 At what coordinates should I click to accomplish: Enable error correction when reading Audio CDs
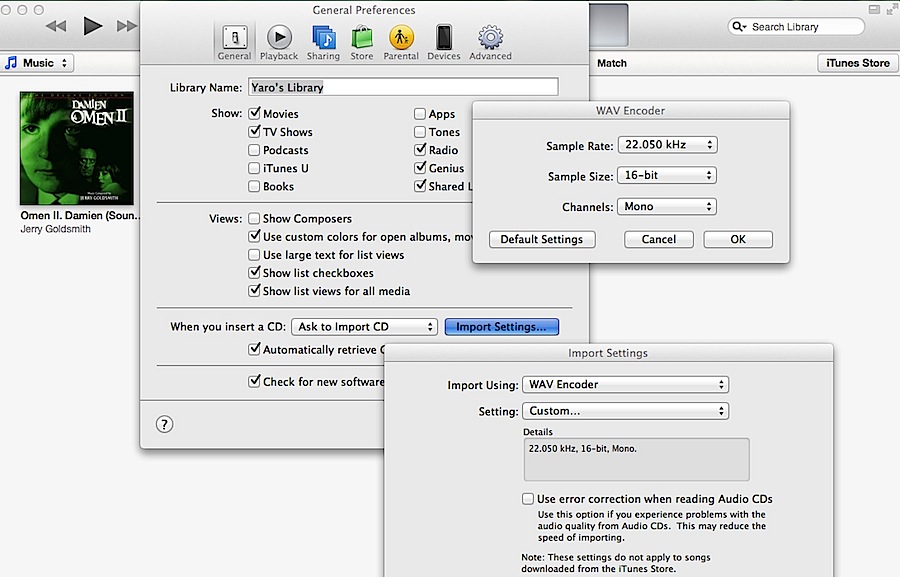click(x=527, y=498)
